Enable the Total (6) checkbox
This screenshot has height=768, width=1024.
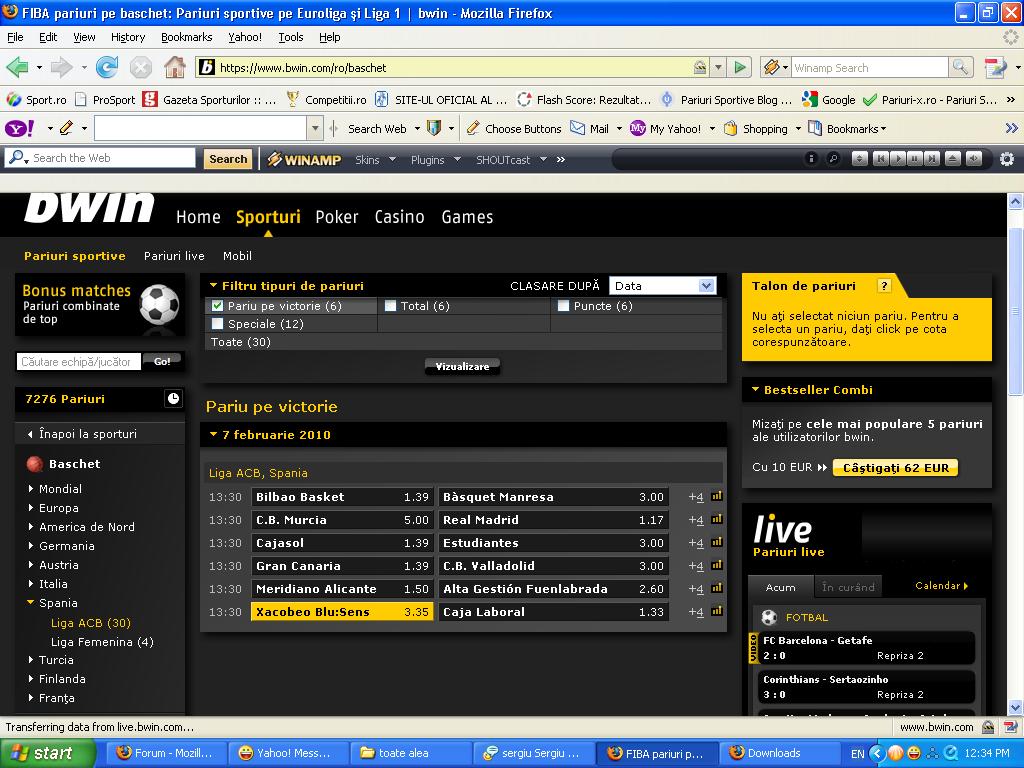[391, 306]
